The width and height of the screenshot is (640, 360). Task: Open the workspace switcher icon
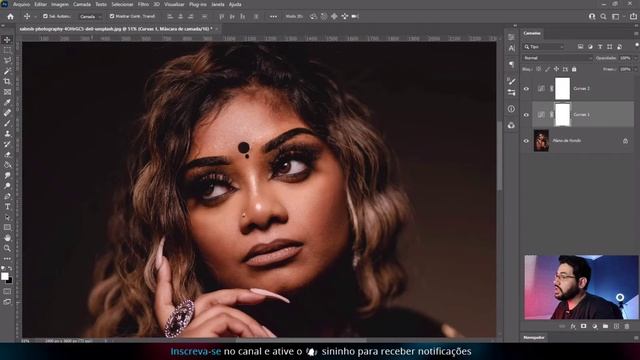tap(616, 16)
